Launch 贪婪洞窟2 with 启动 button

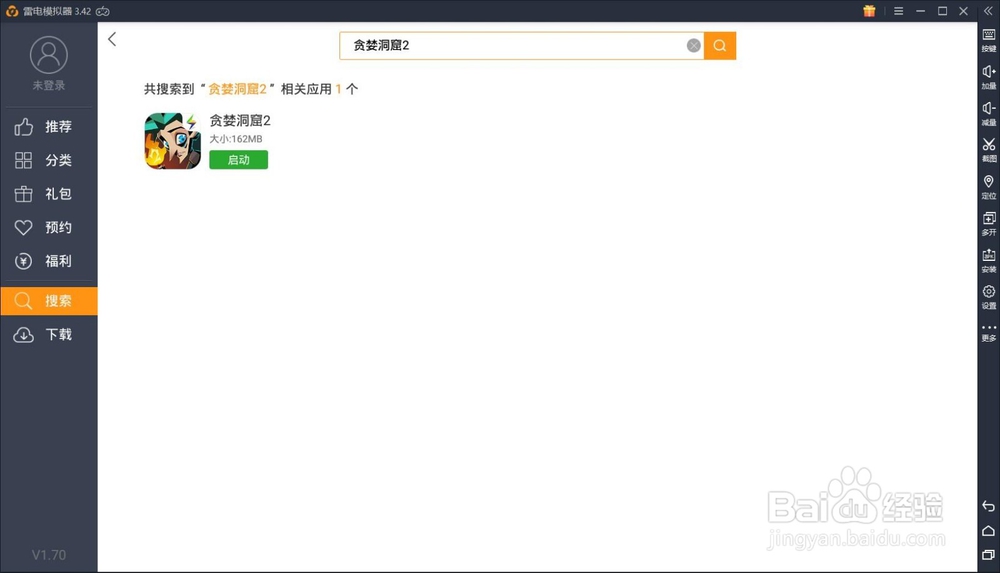coord(239,160)
